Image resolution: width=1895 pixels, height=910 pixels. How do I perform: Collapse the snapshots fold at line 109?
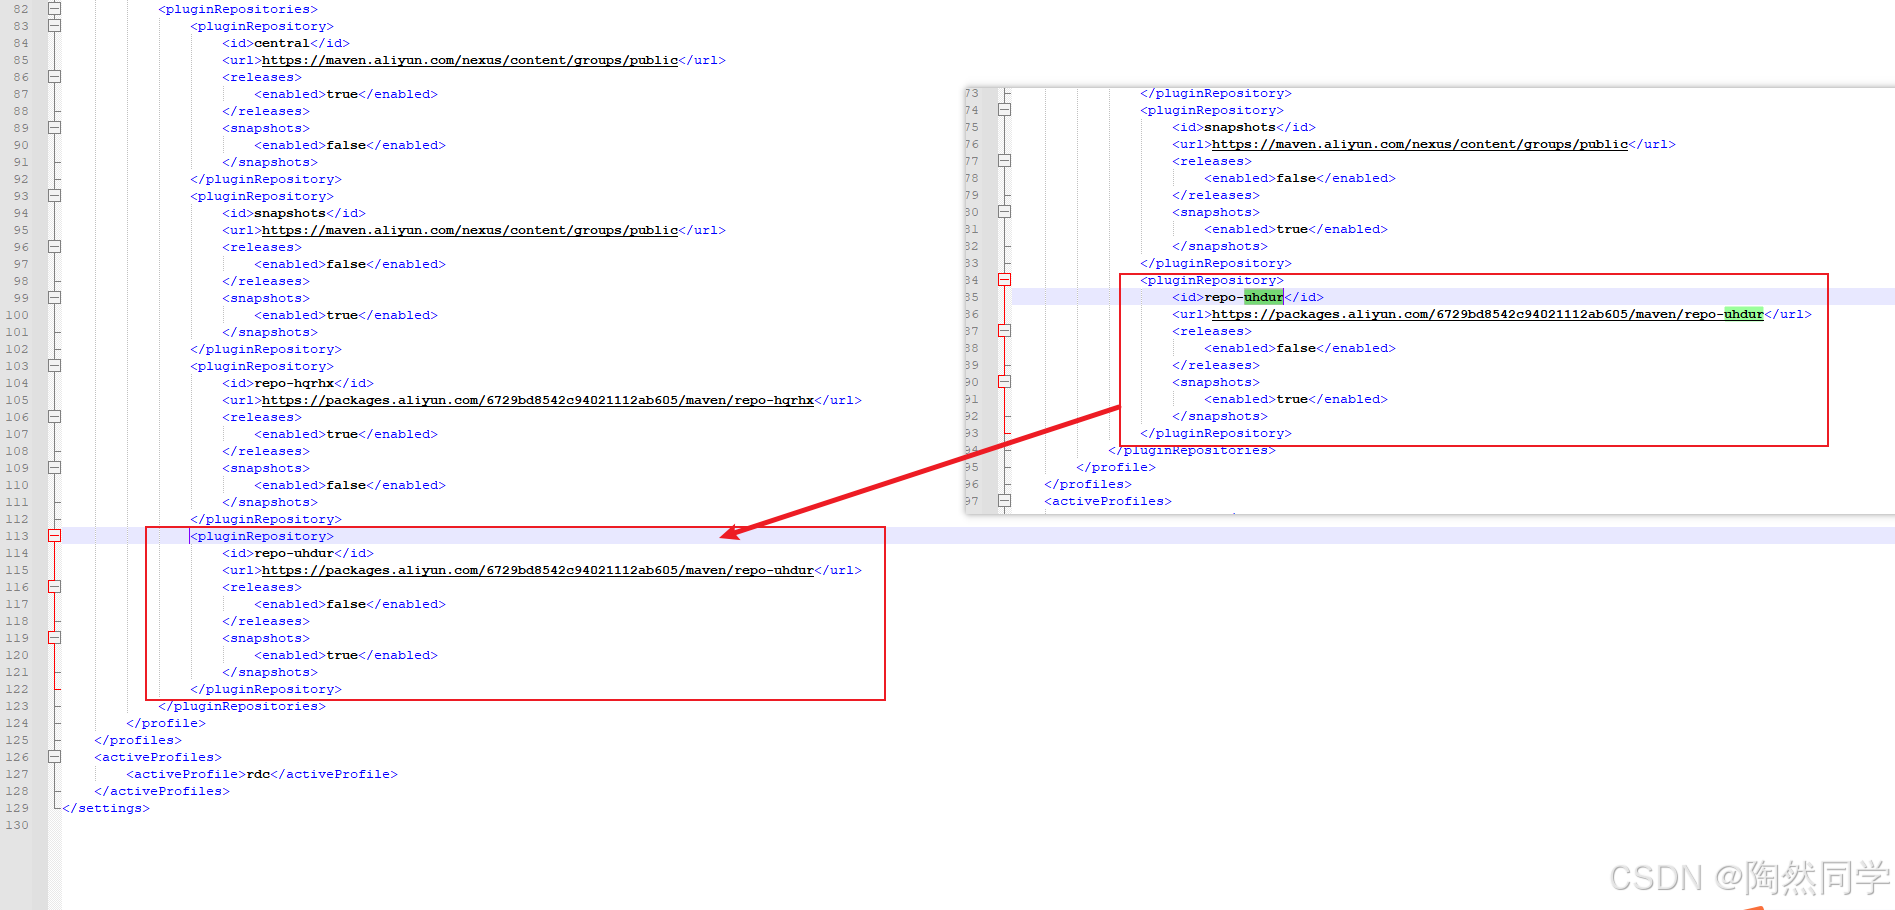55,468
